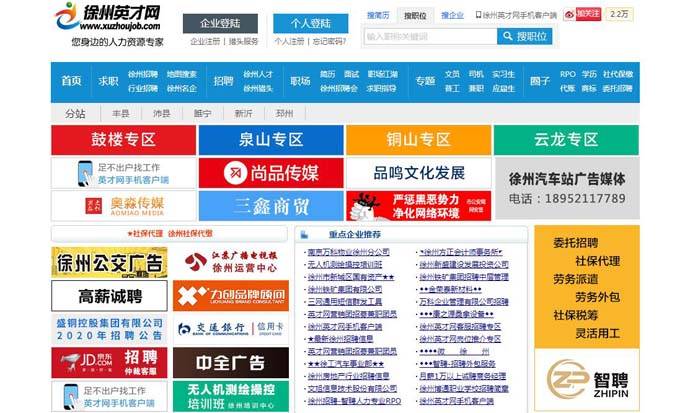Open the 个人注册 link
Screen dimensions: 690x413
tap(289, 41)
